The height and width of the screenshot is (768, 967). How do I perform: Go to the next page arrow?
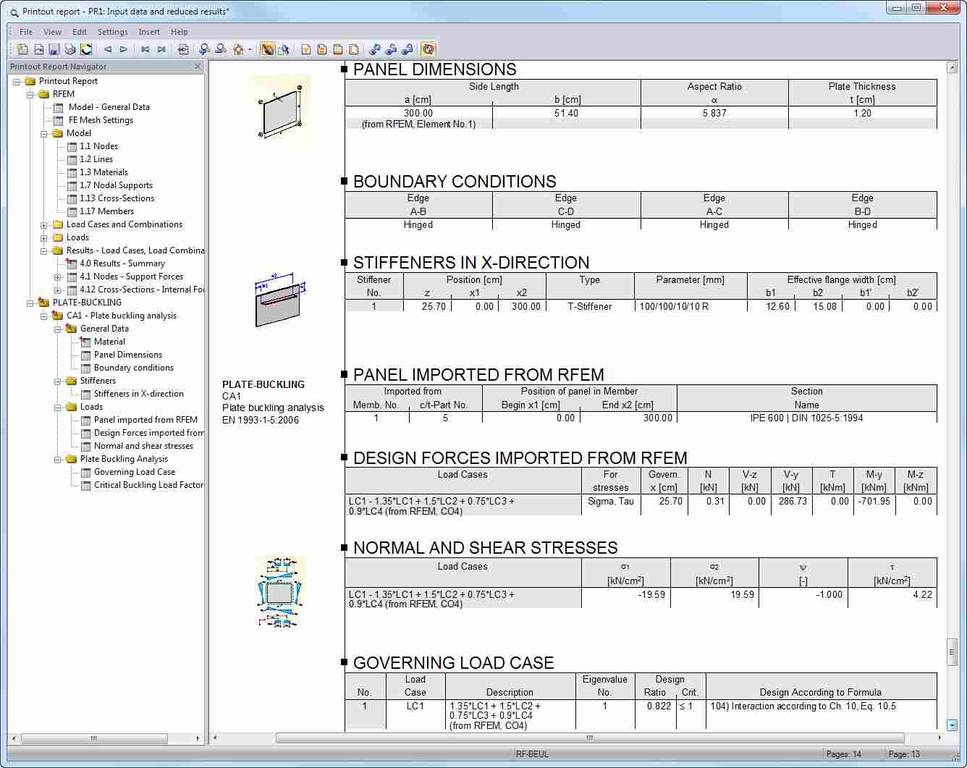click(124, 49)
